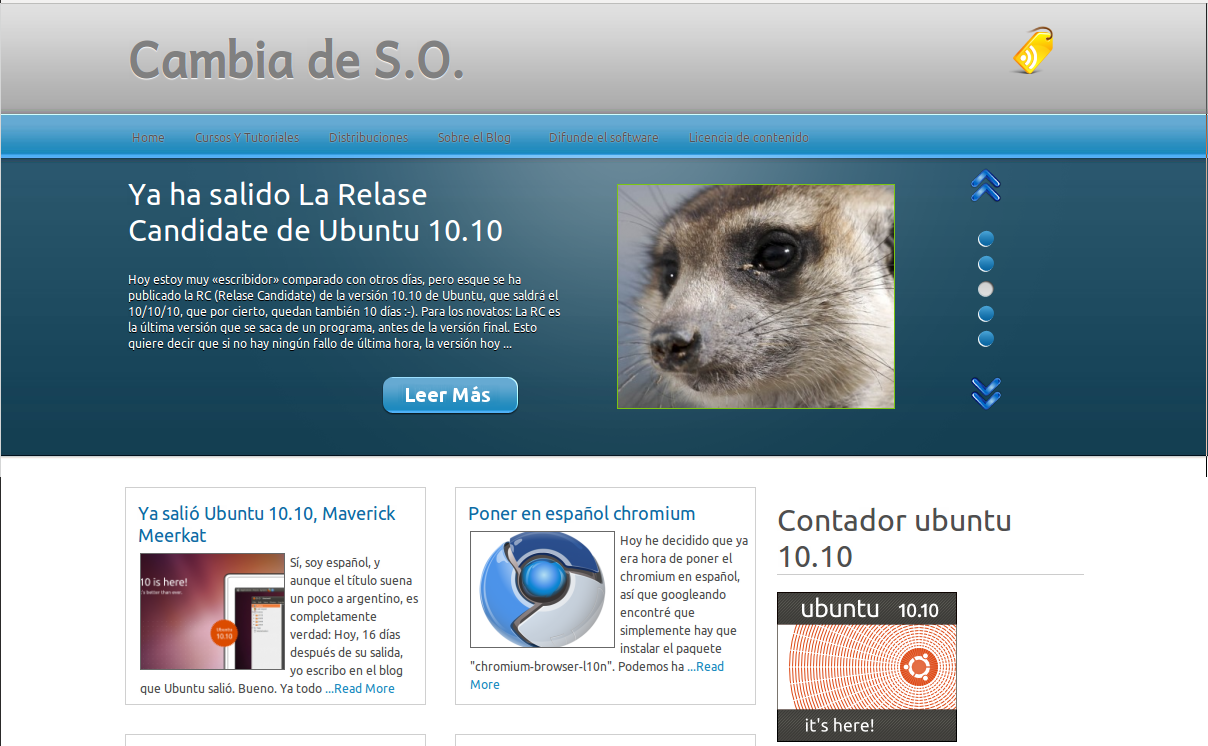
Task: Click the 'Contador ubuntu 10.10' heading
Action: (894, 538)
